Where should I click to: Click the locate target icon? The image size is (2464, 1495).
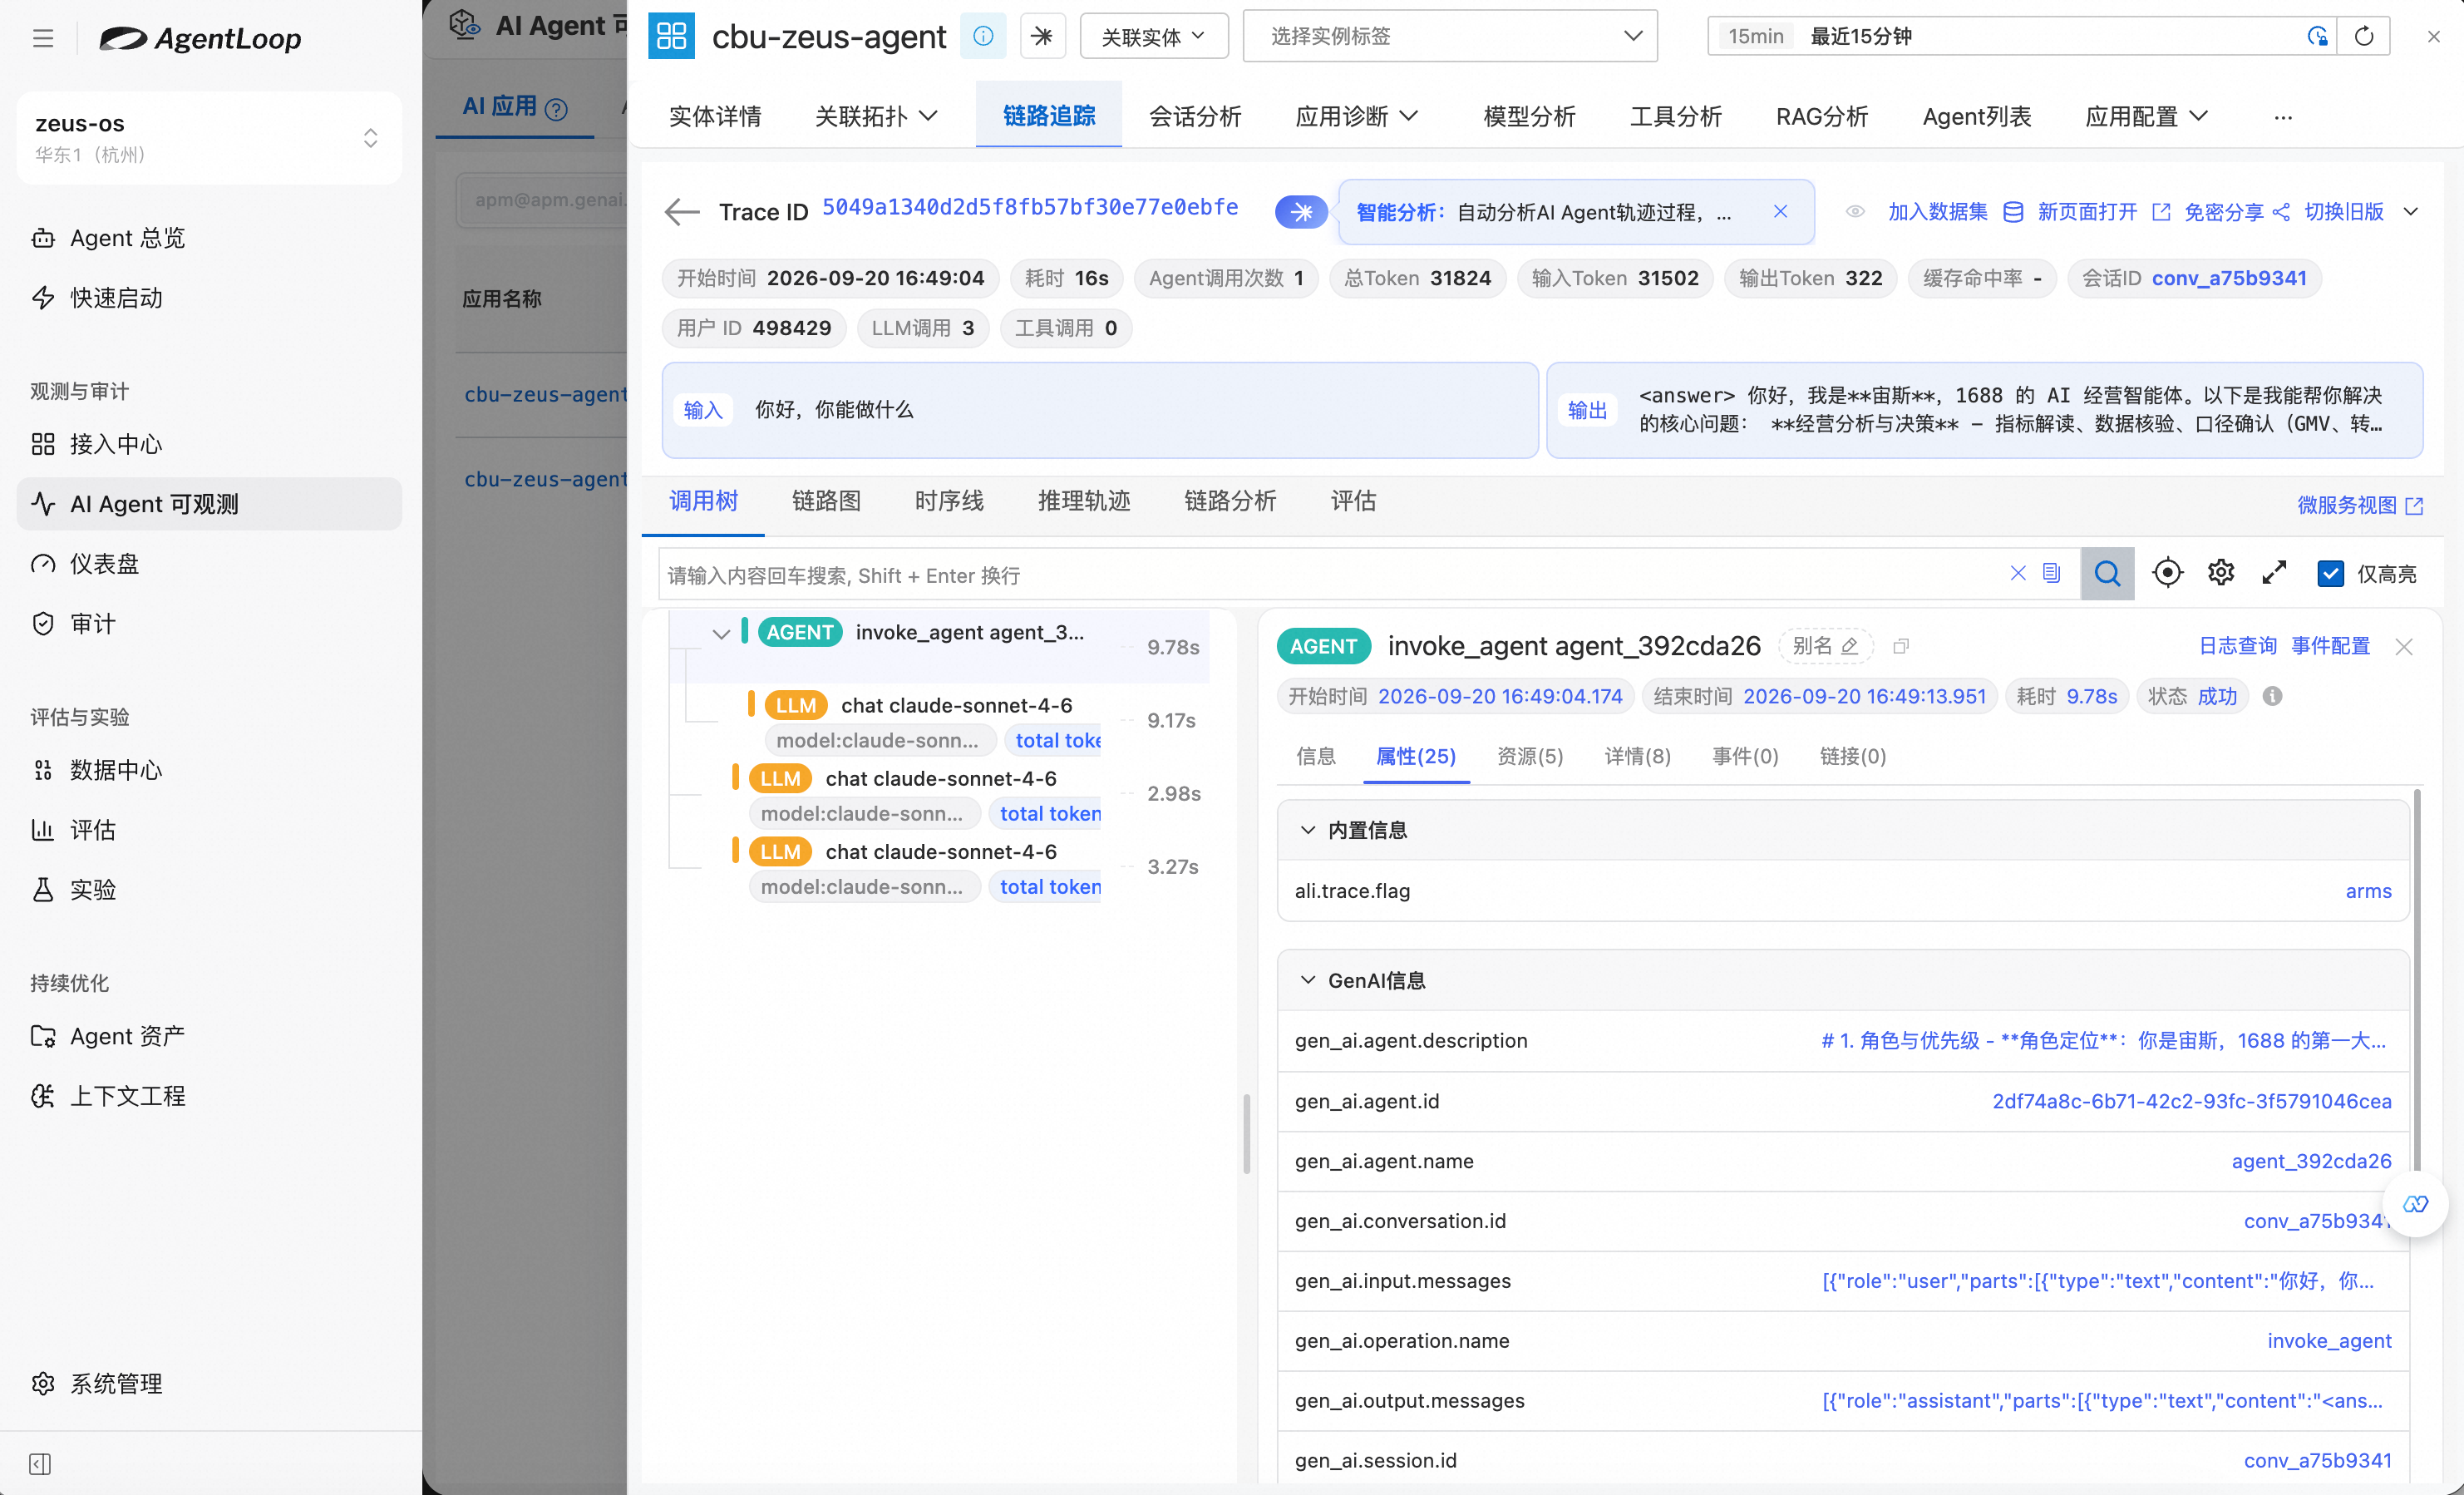2167,573
